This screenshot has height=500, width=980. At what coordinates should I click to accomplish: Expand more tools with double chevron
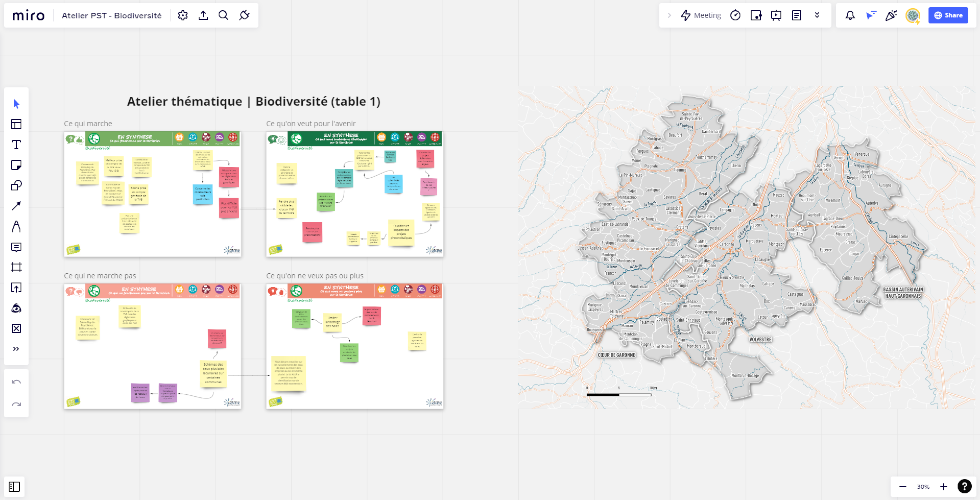16,349
